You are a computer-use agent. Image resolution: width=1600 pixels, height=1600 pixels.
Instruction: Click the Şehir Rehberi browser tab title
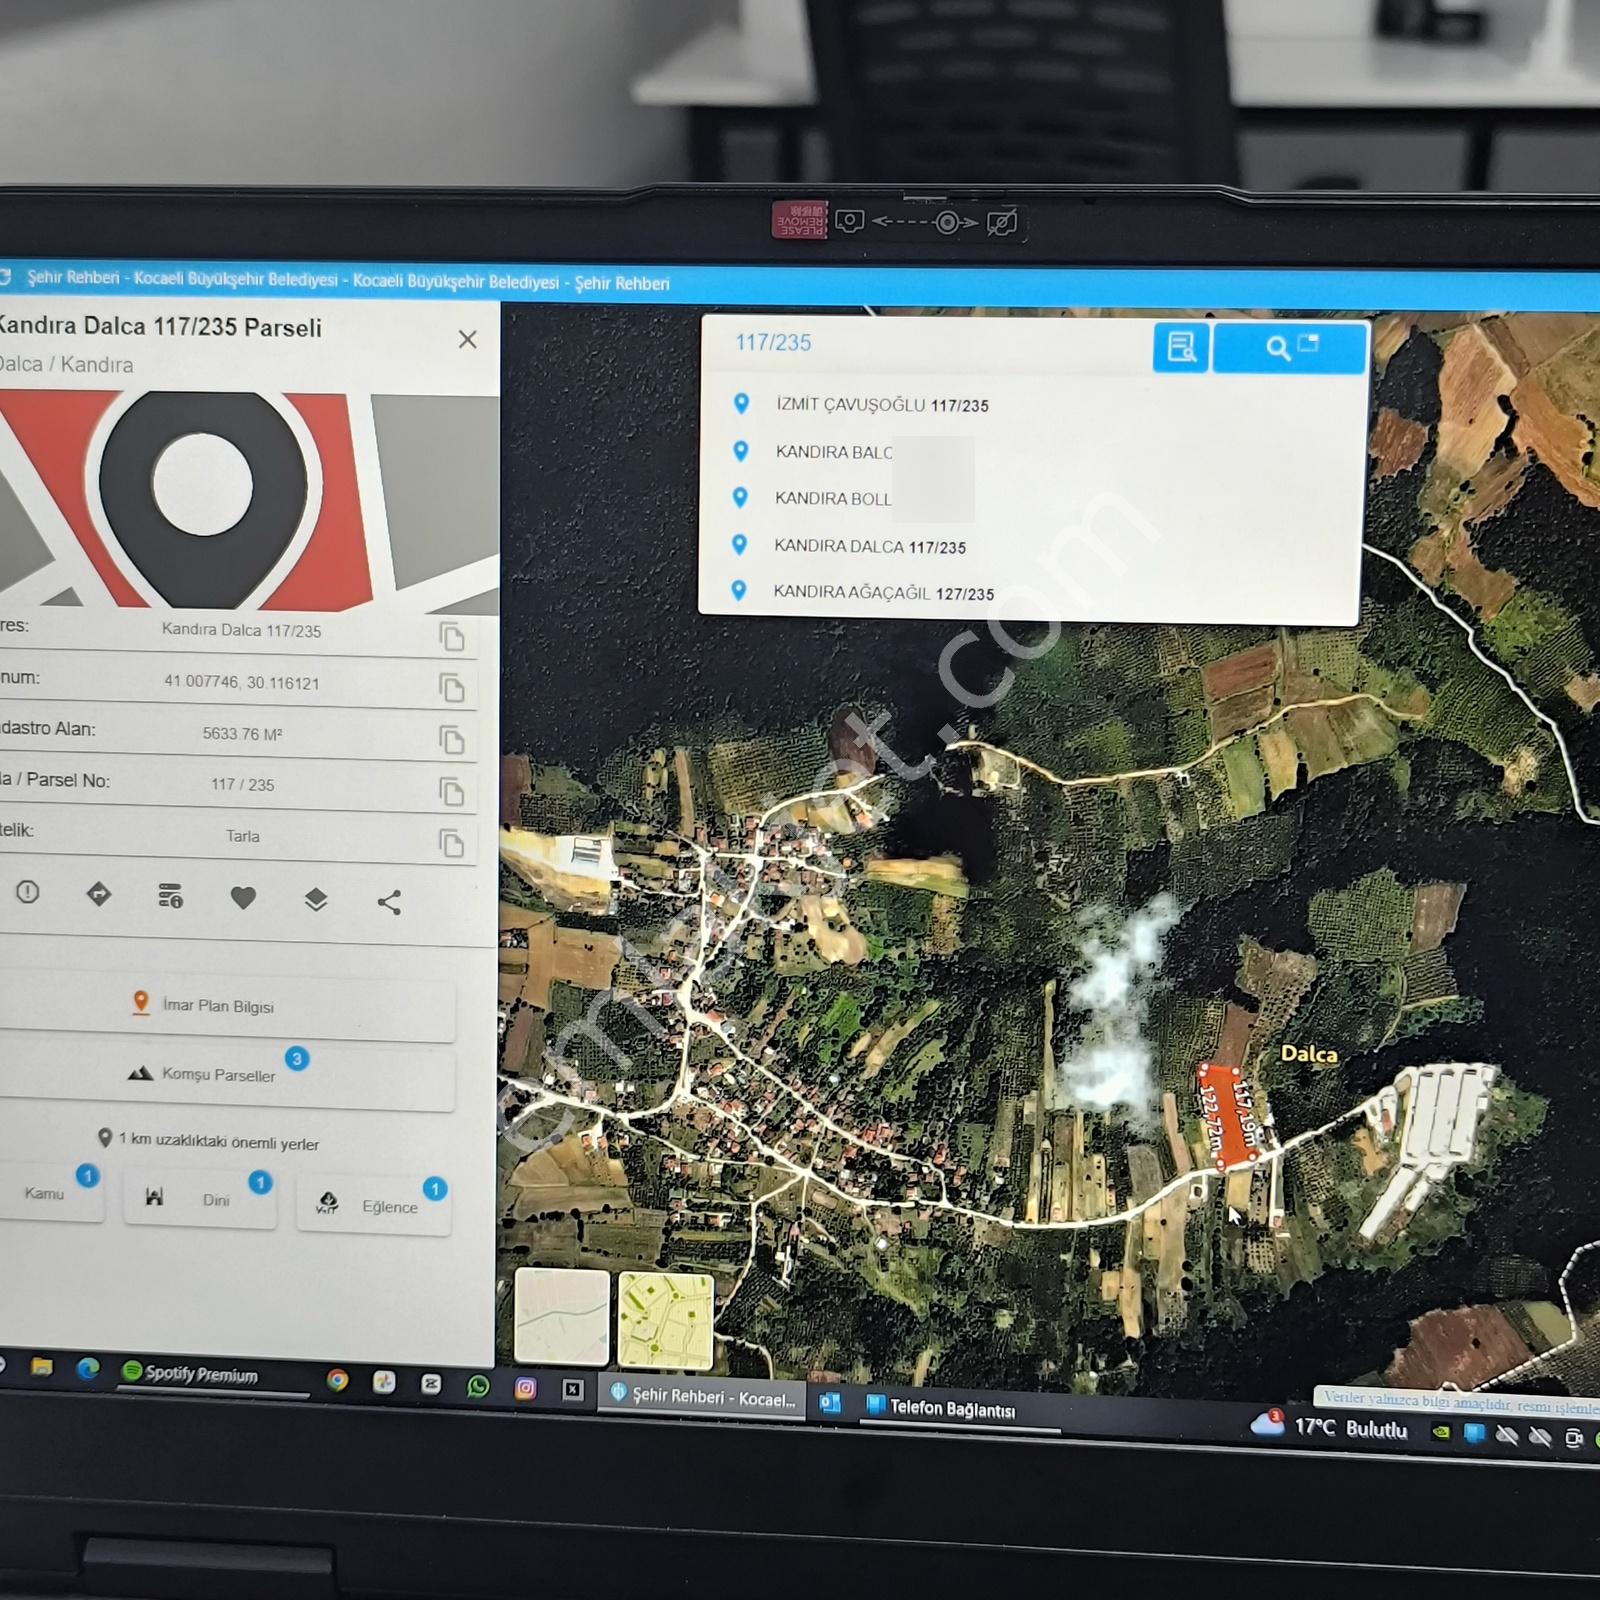pyautogui.click(x=348, y=281)
